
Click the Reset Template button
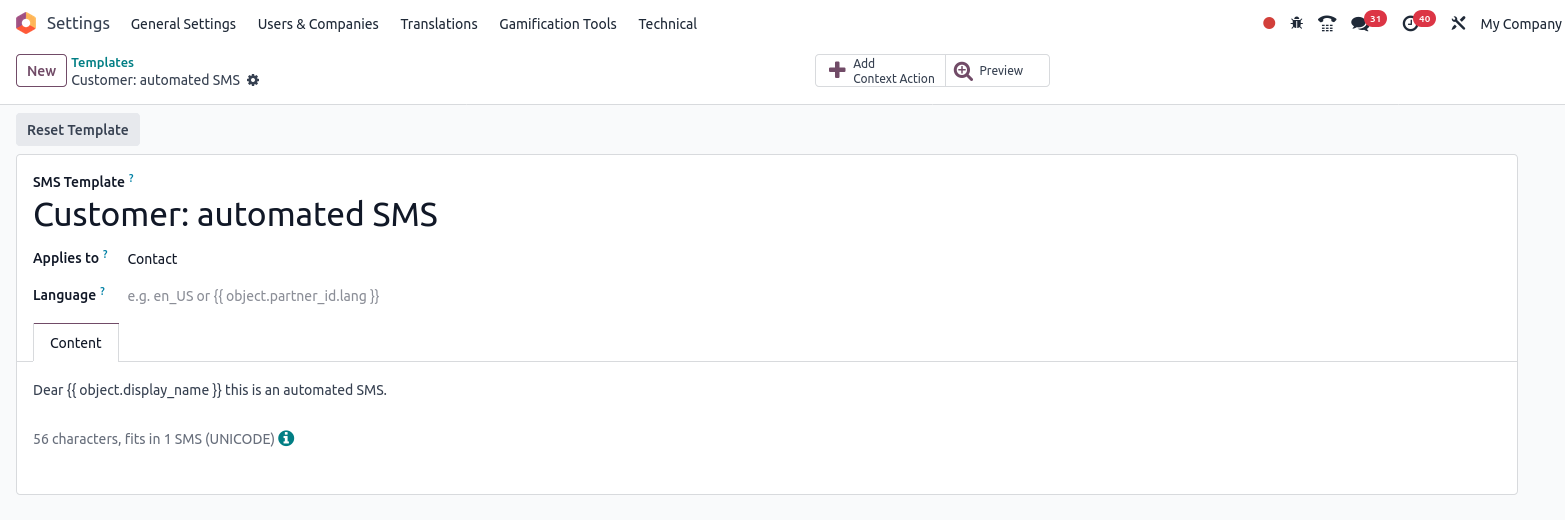[78, 130]
